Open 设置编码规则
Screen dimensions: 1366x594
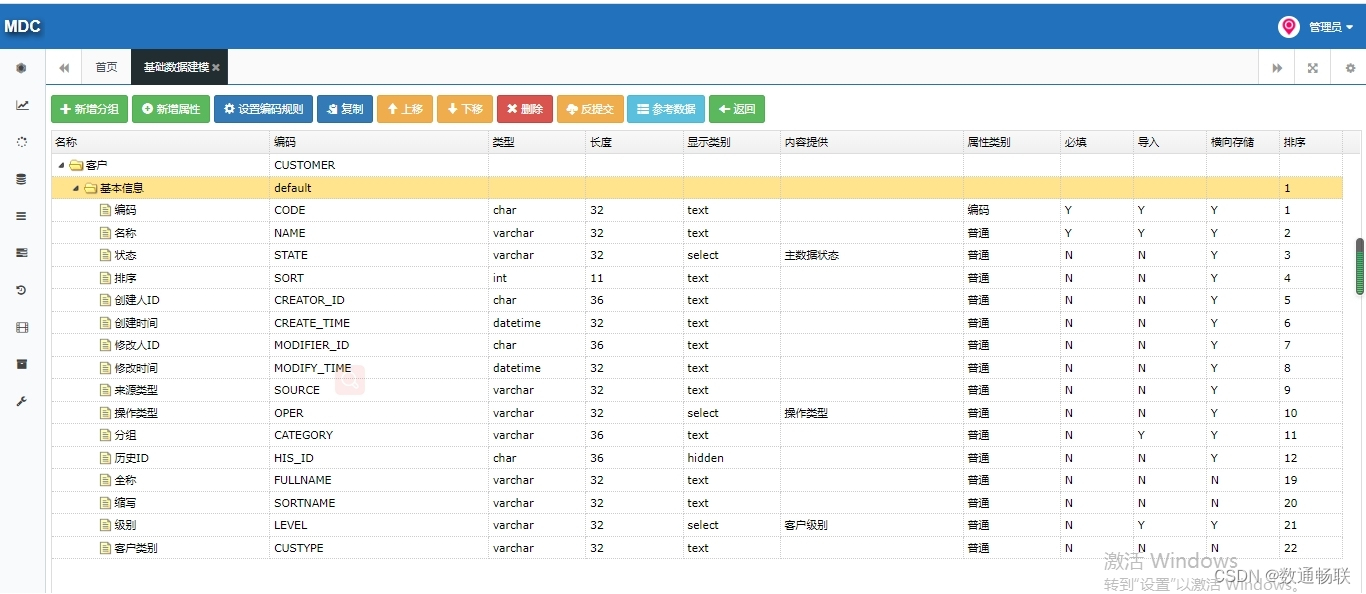point(263,109)
